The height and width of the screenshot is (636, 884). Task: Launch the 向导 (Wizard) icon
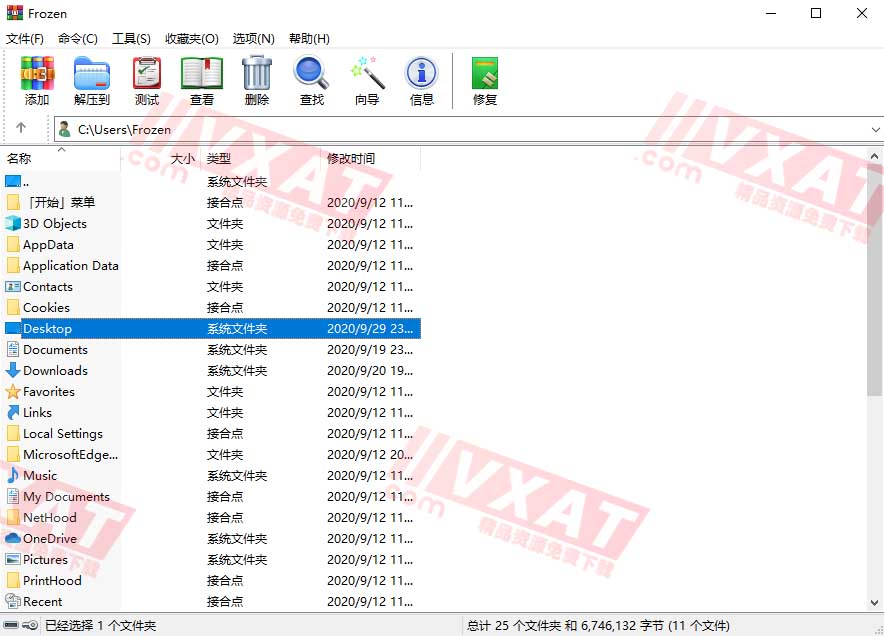click(x=366, y=80)
